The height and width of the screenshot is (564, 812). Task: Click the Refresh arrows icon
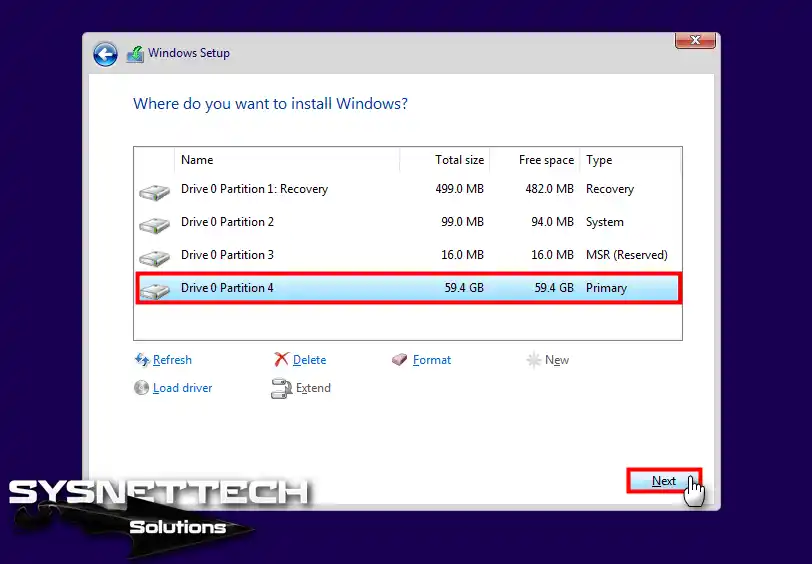pyautogui.click(x=141, y=360)
